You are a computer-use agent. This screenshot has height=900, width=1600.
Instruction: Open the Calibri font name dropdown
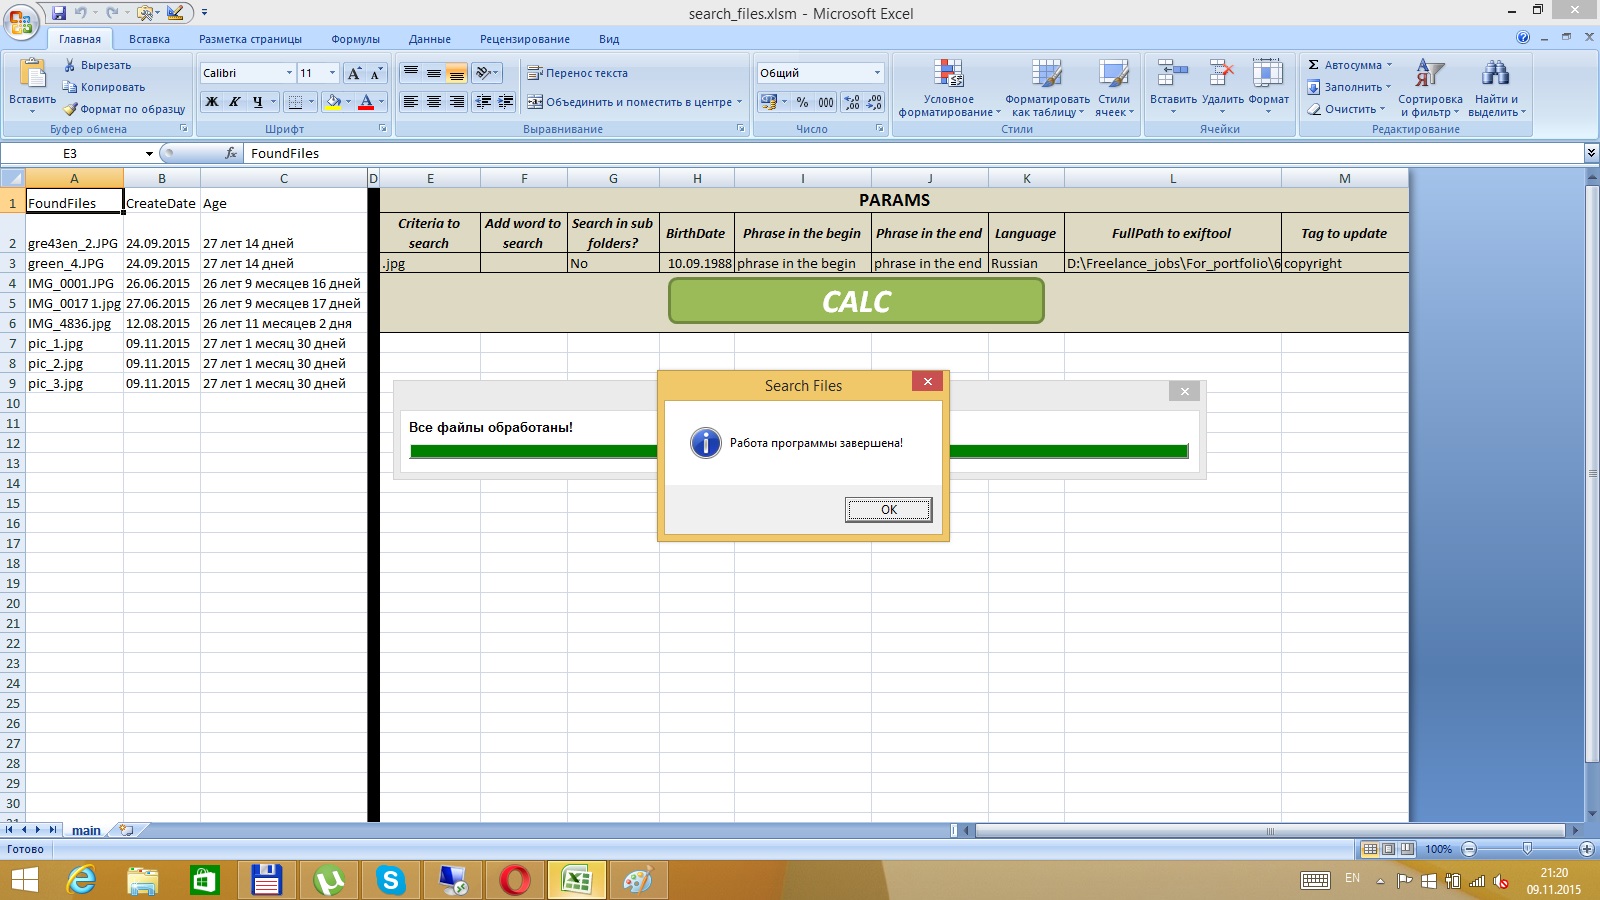pyautogui.click(x=289, y=73)
